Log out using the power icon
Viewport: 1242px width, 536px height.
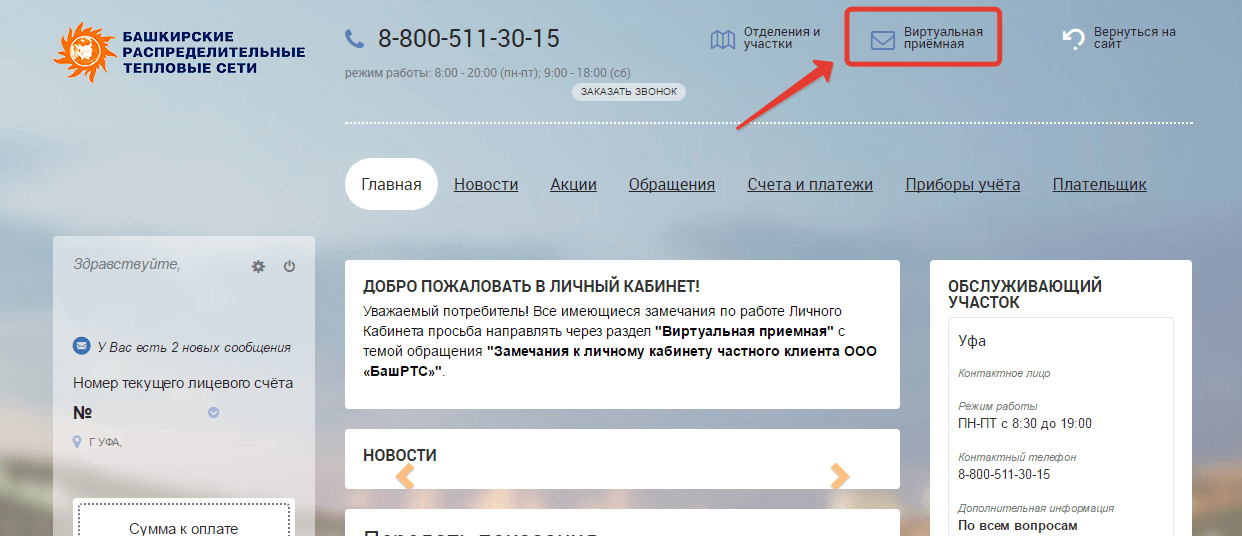pos(290,266)
